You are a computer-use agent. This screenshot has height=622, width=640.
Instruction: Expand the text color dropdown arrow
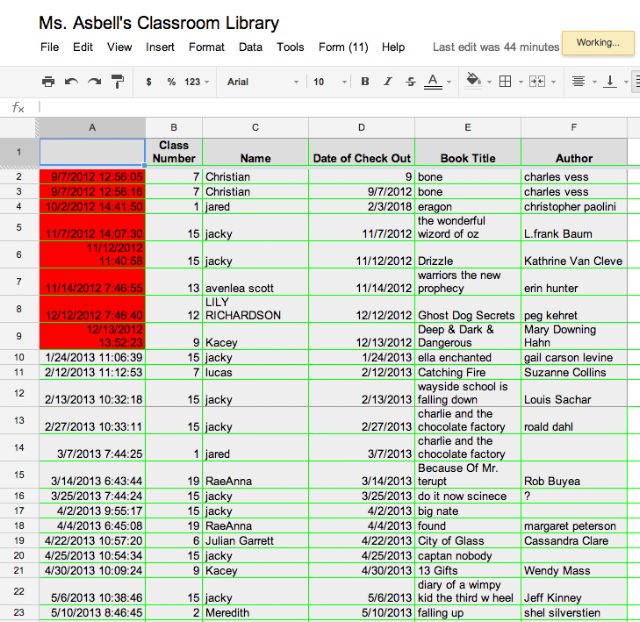[449, 82]
